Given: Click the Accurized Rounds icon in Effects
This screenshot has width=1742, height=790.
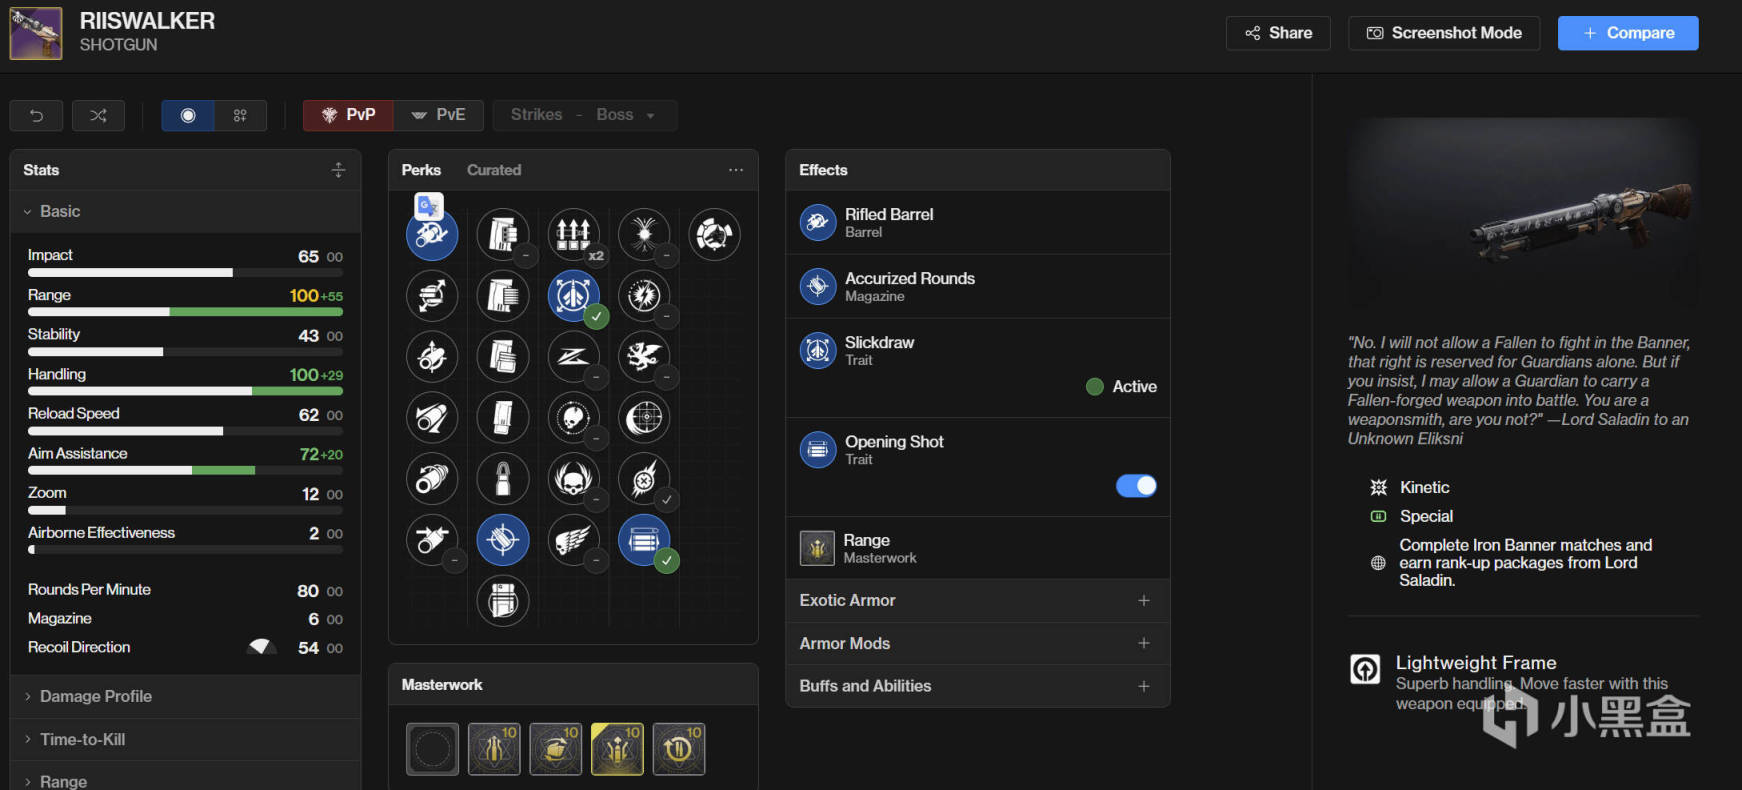Looking at the screenshot, I should (817, 286).
